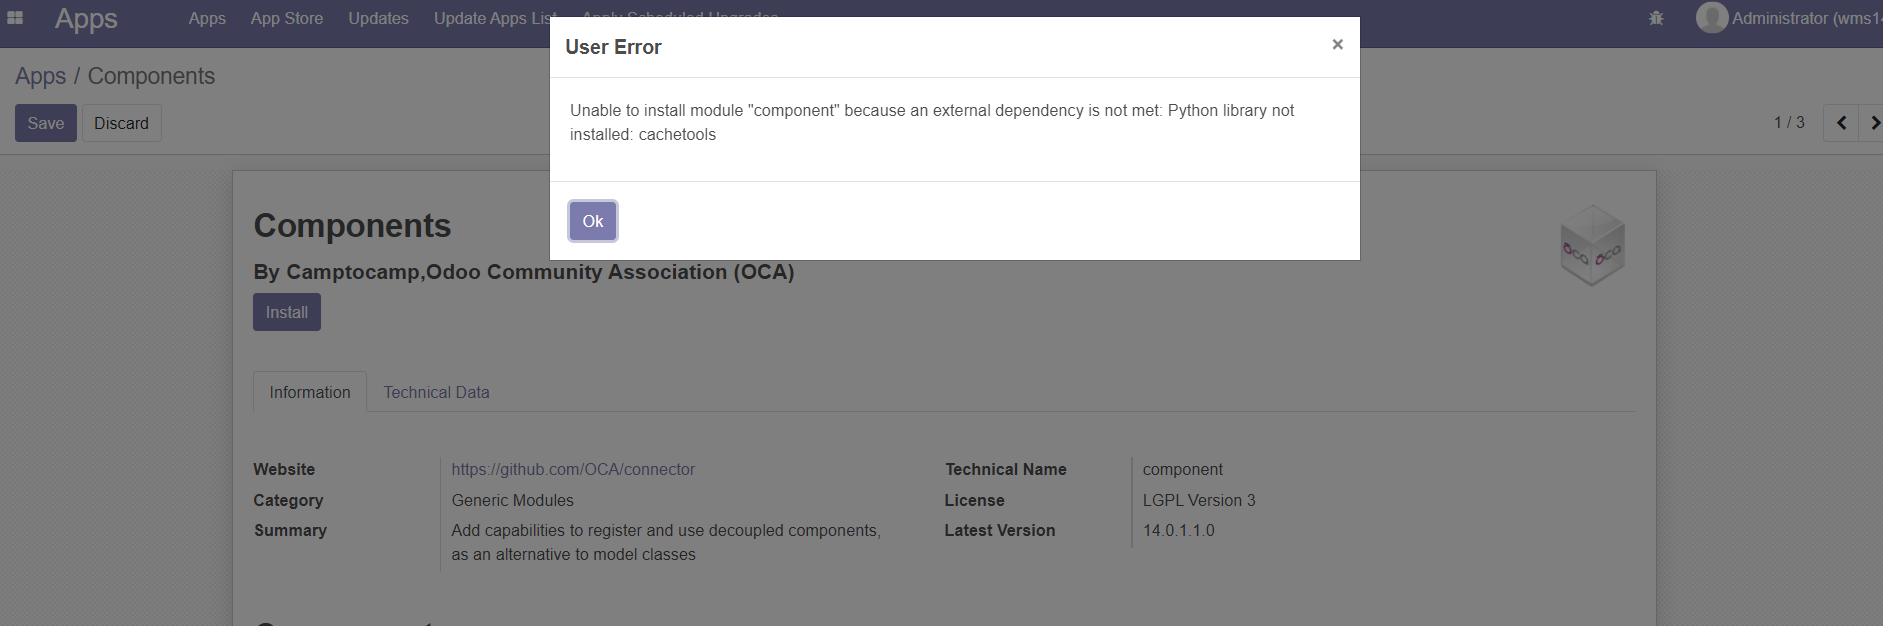Screen dimensions: 1883x626
Task: Click the 'Website' field label
Action: [x=284, y=469]
